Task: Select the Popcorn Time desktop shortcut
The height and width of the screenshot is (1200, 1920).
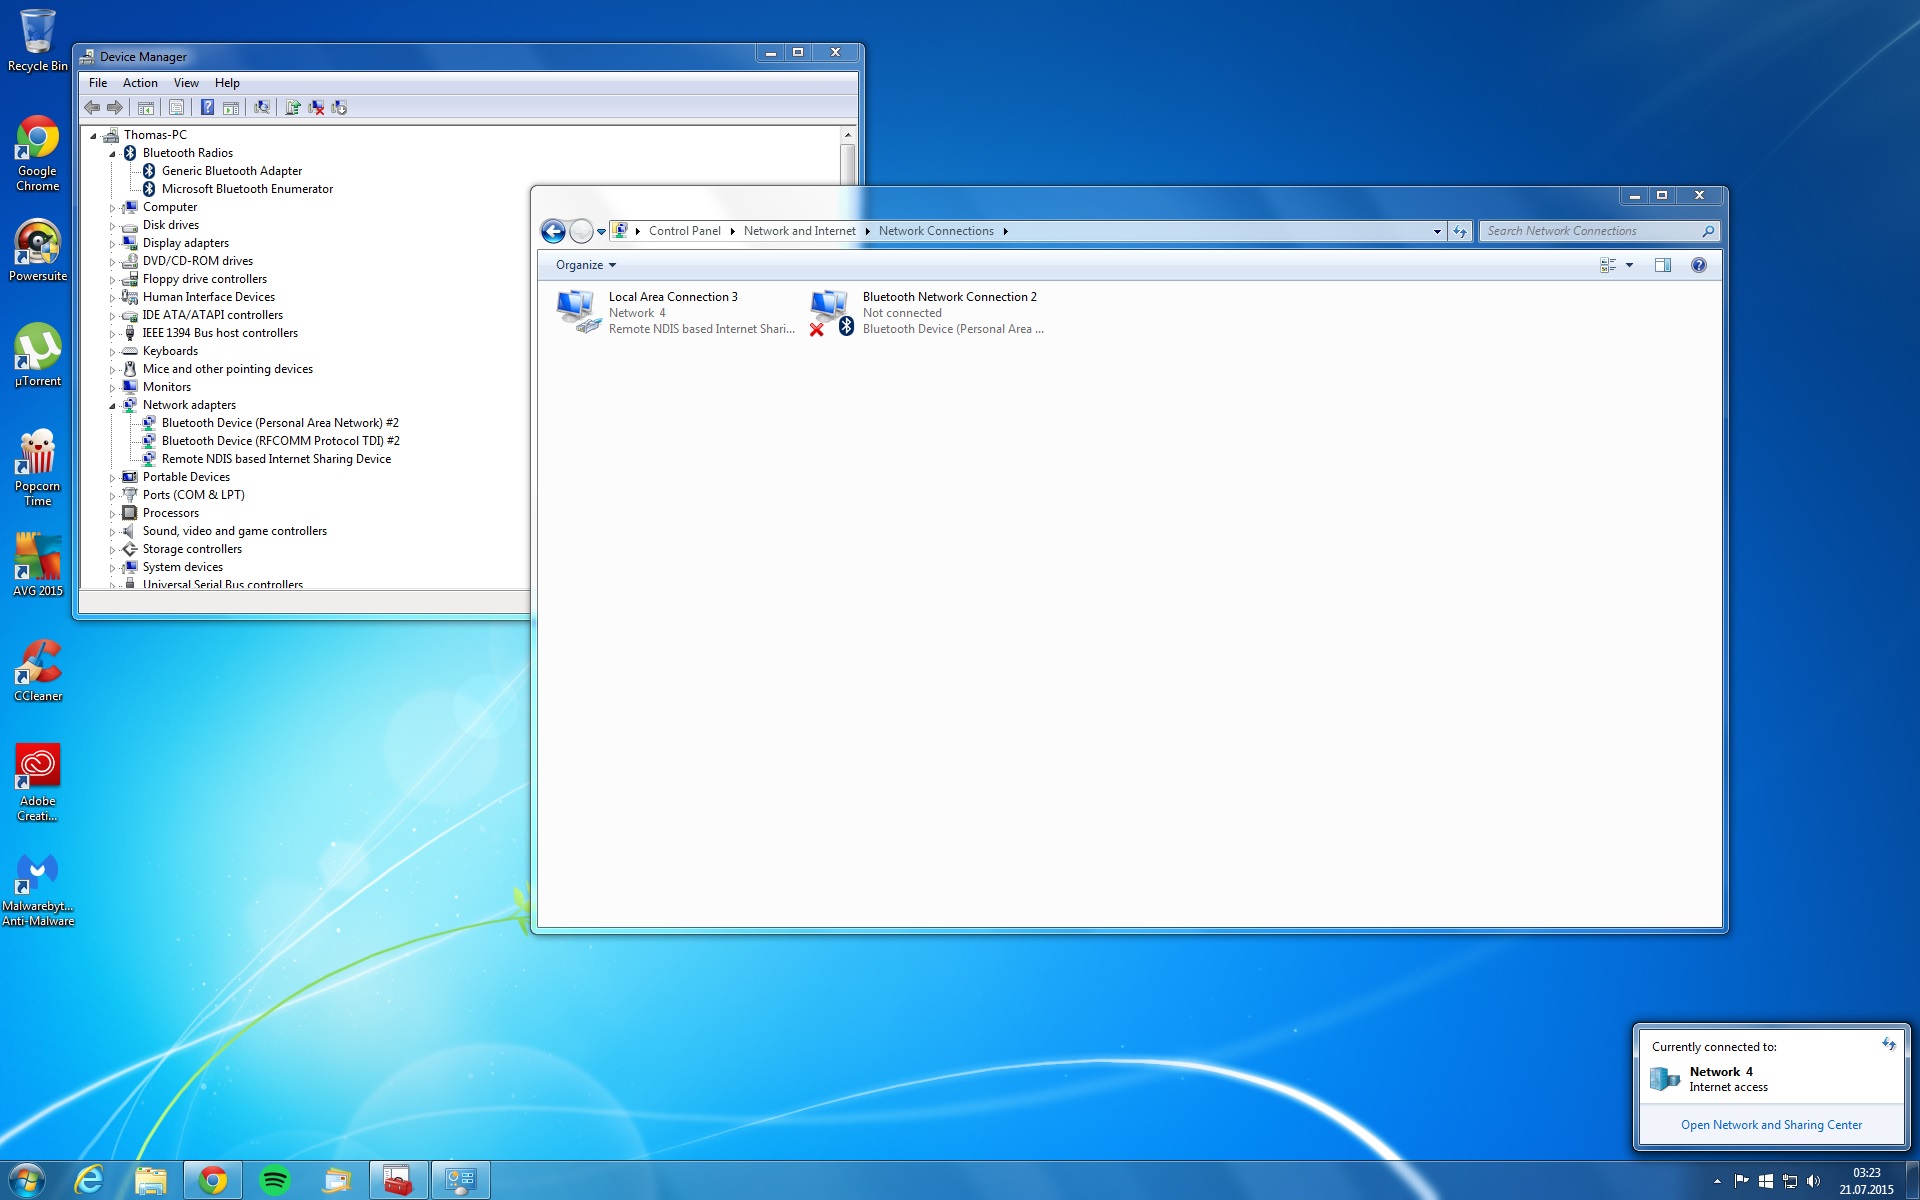Action: (x=38, y=468)
